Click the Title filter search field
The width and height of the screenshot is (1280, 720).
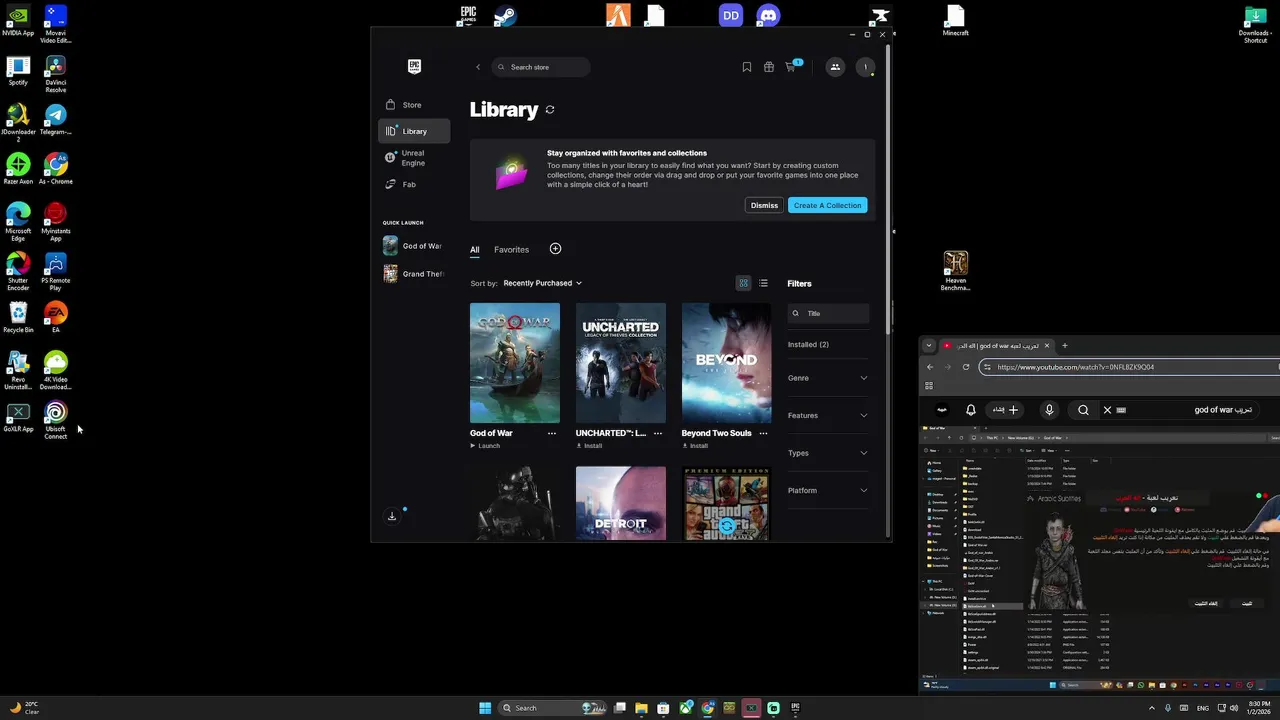pos(828,313)
